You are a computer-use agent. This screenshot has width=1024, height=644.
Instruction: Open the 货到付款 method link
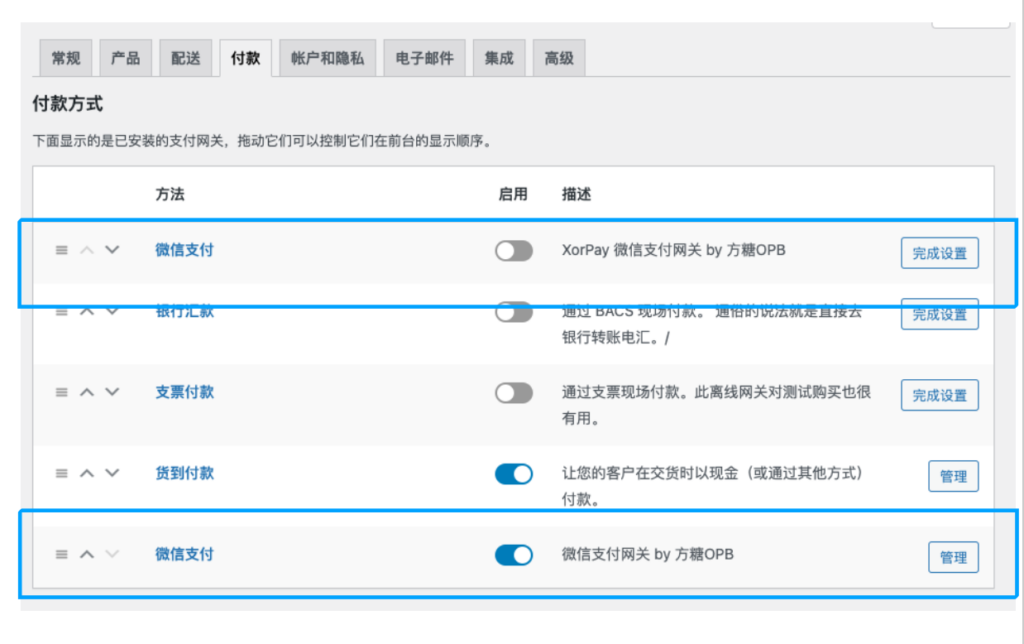point(184,473)
